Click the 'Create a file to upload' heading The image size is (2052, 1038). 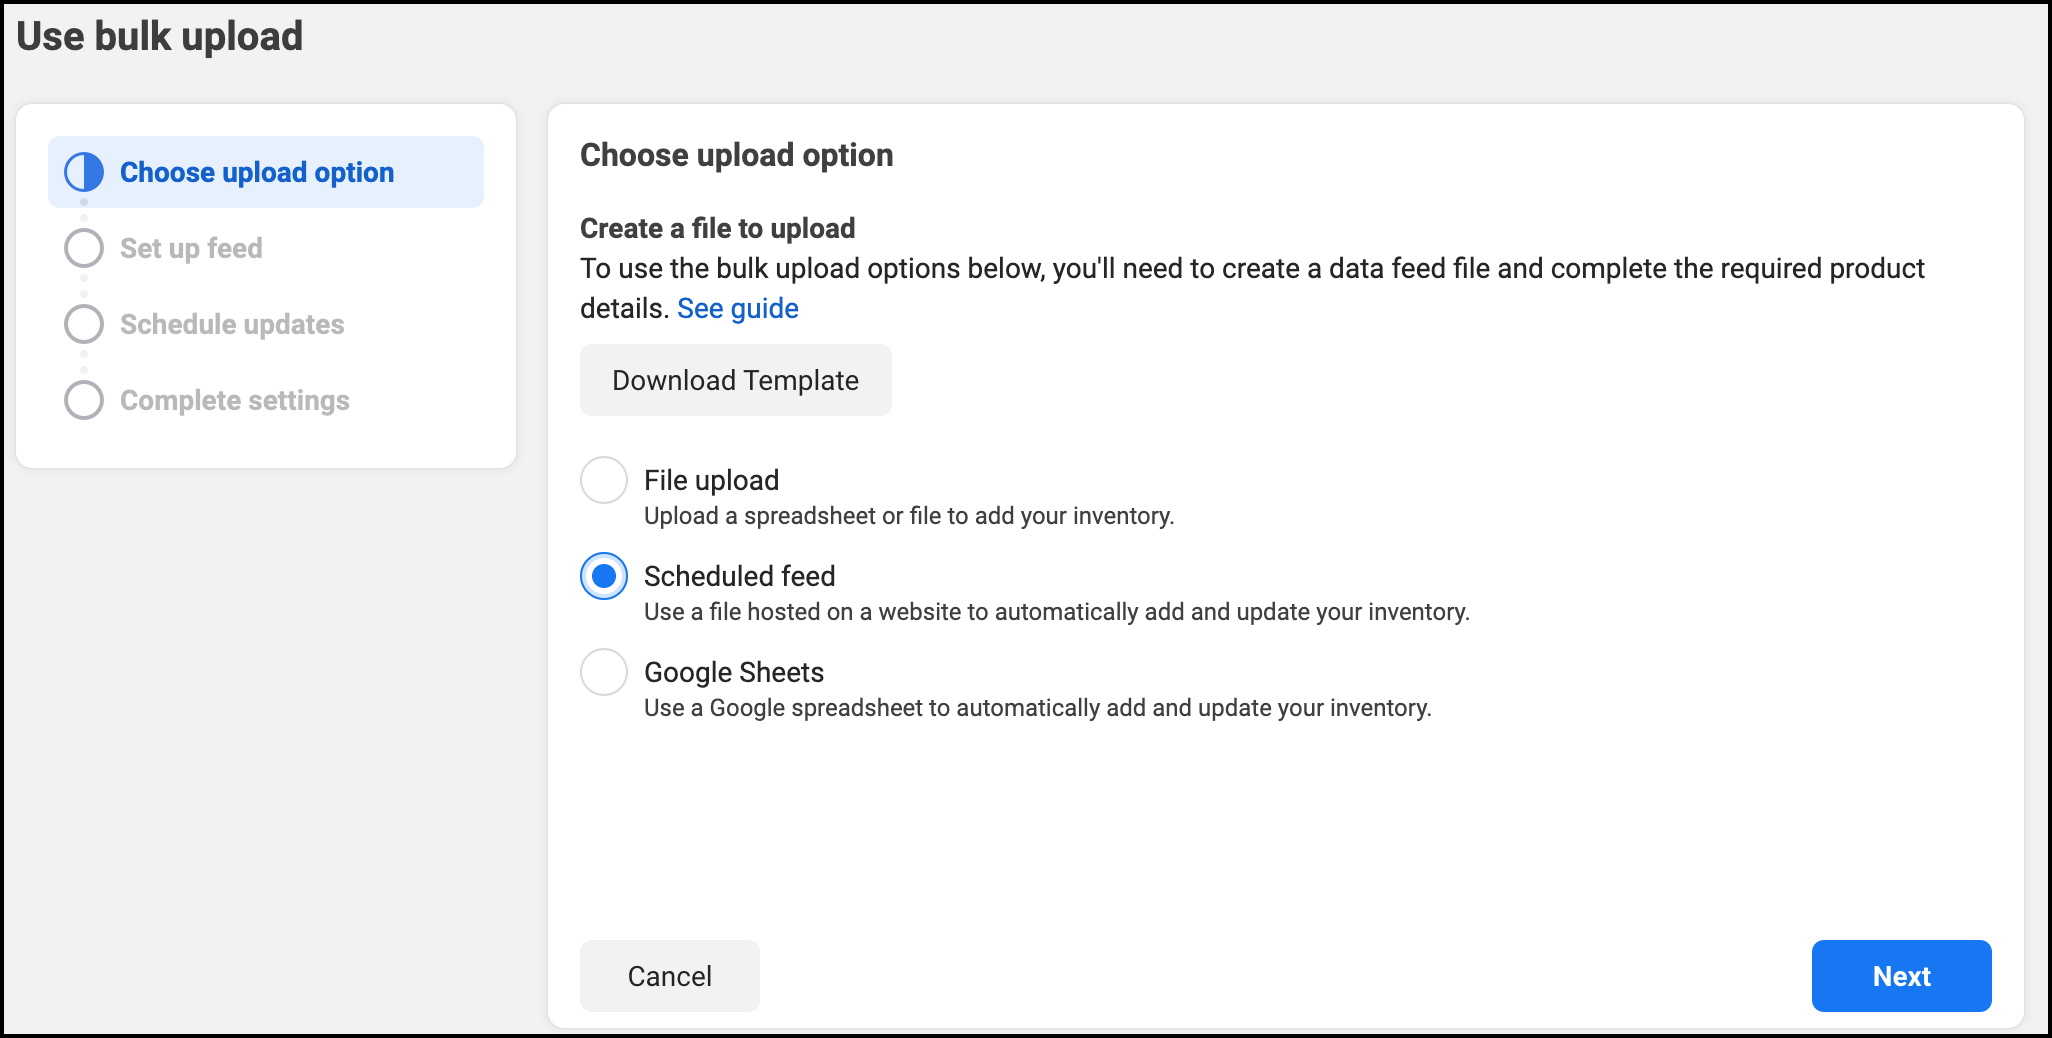tap(718, 228)
